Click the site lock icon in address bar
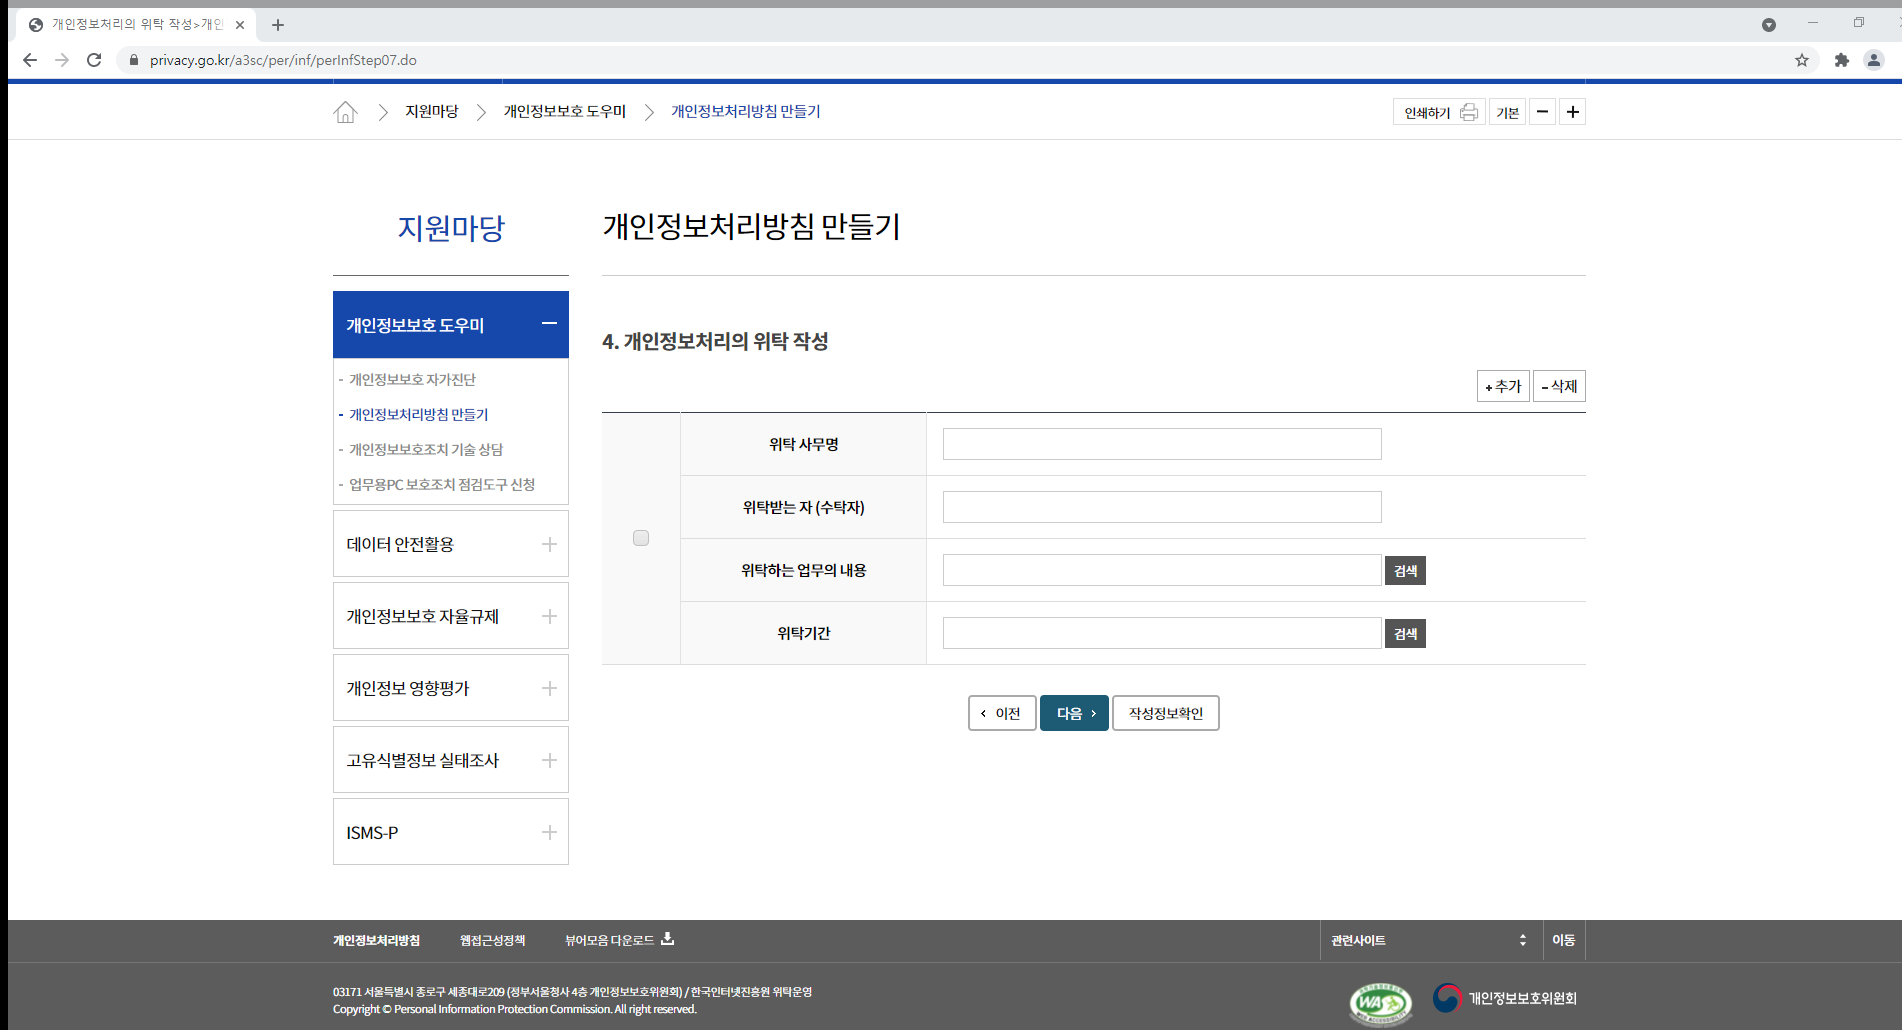This screenshot has height=1030, width=1902. coord(133,60)
